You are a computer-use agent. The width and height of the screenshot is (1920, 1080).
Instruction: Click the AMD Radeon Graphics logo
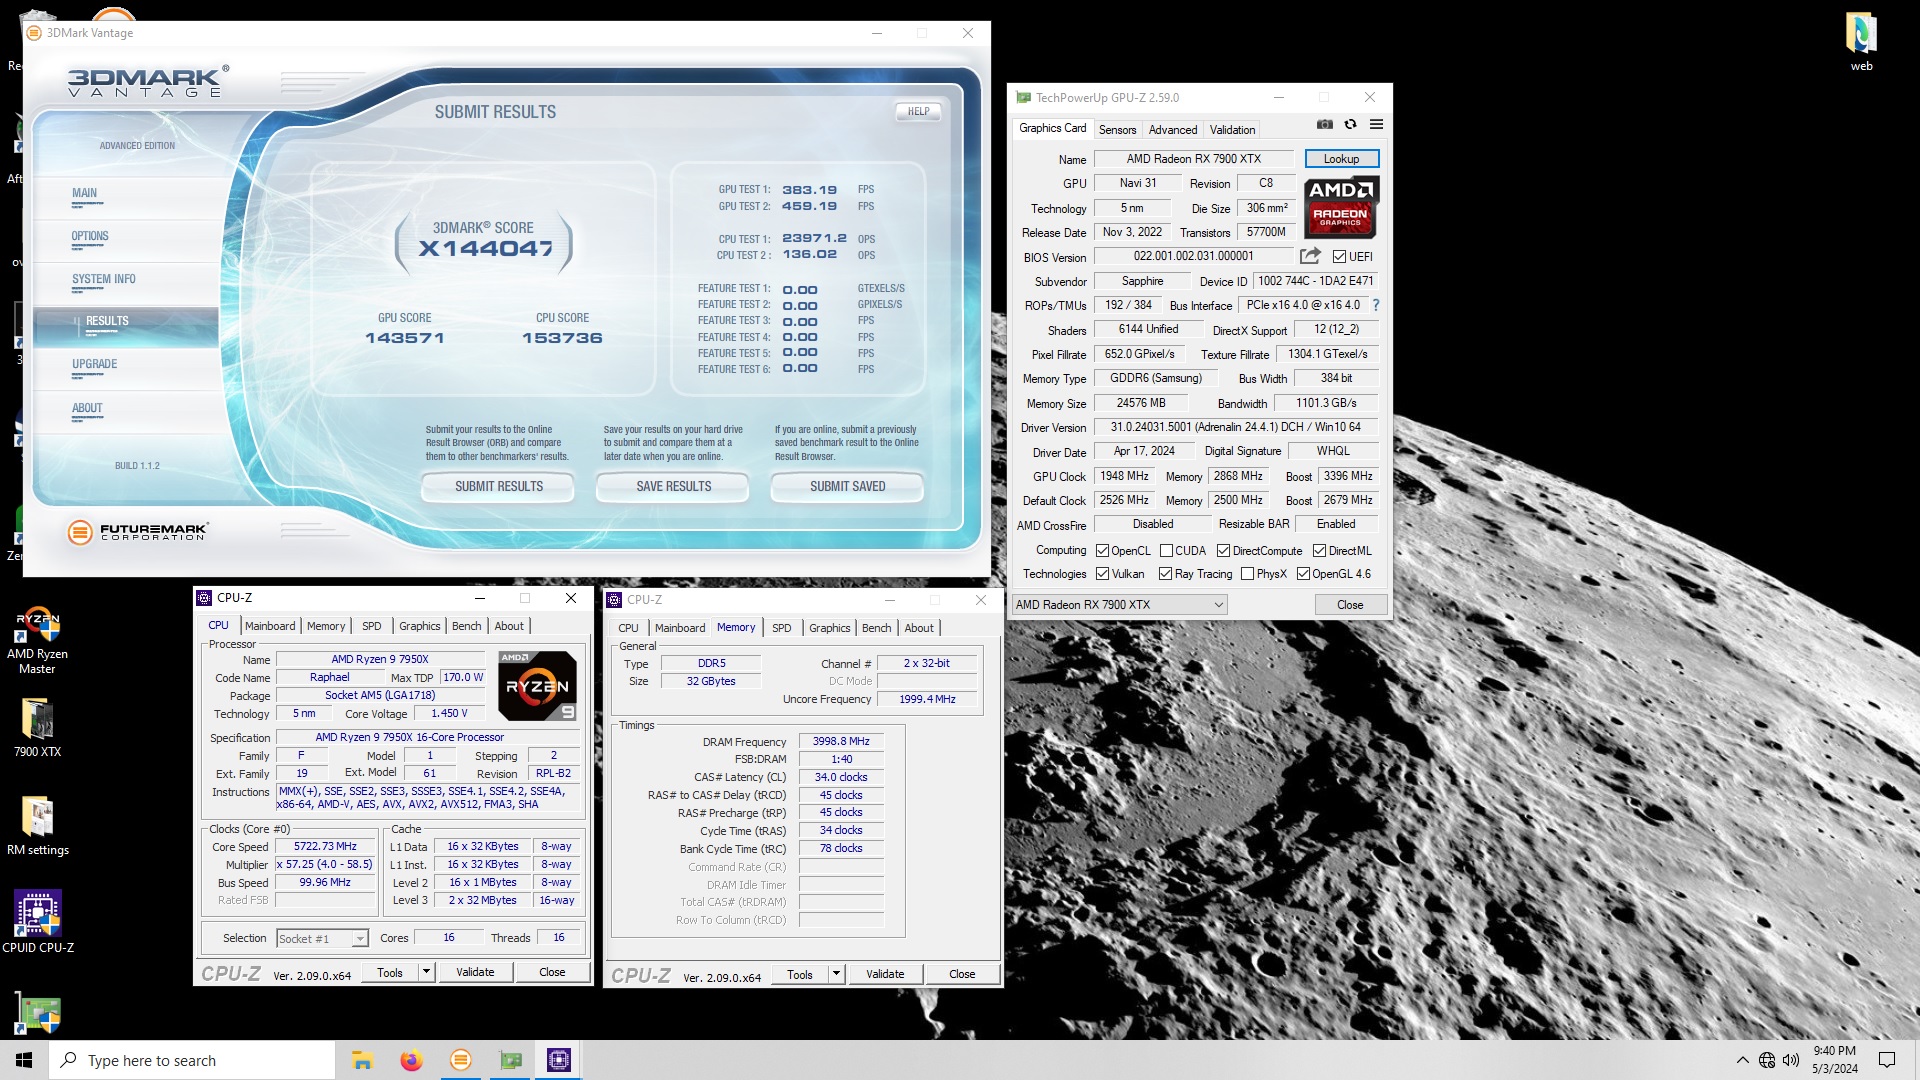tap(1341, 207)
